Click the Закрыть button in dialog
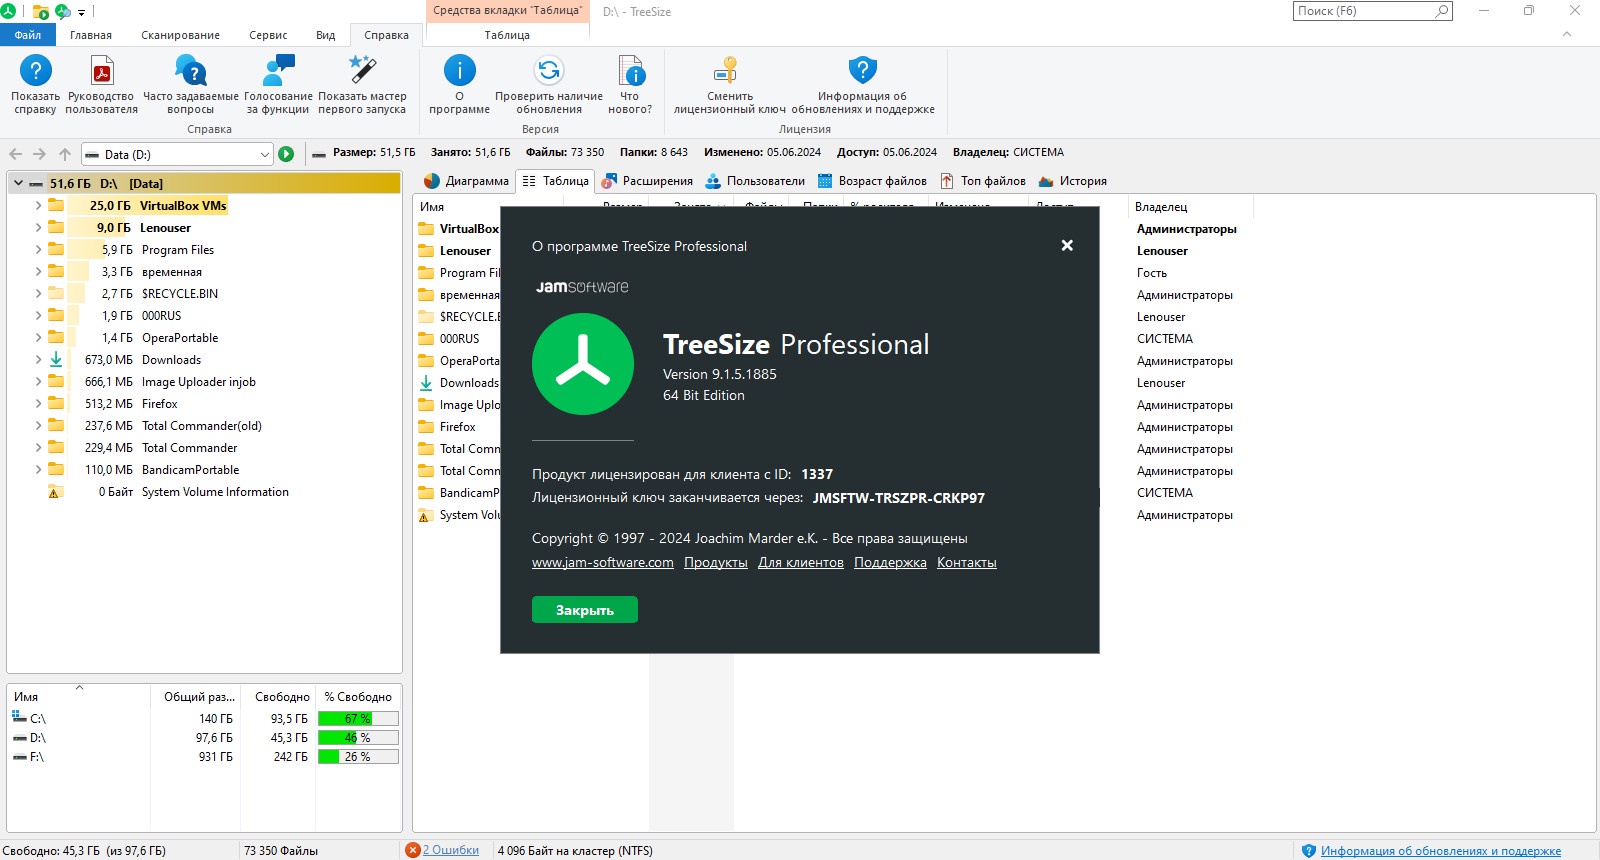Image resolution: width=1600 pixels, height=860 pixels. point(585,610)
